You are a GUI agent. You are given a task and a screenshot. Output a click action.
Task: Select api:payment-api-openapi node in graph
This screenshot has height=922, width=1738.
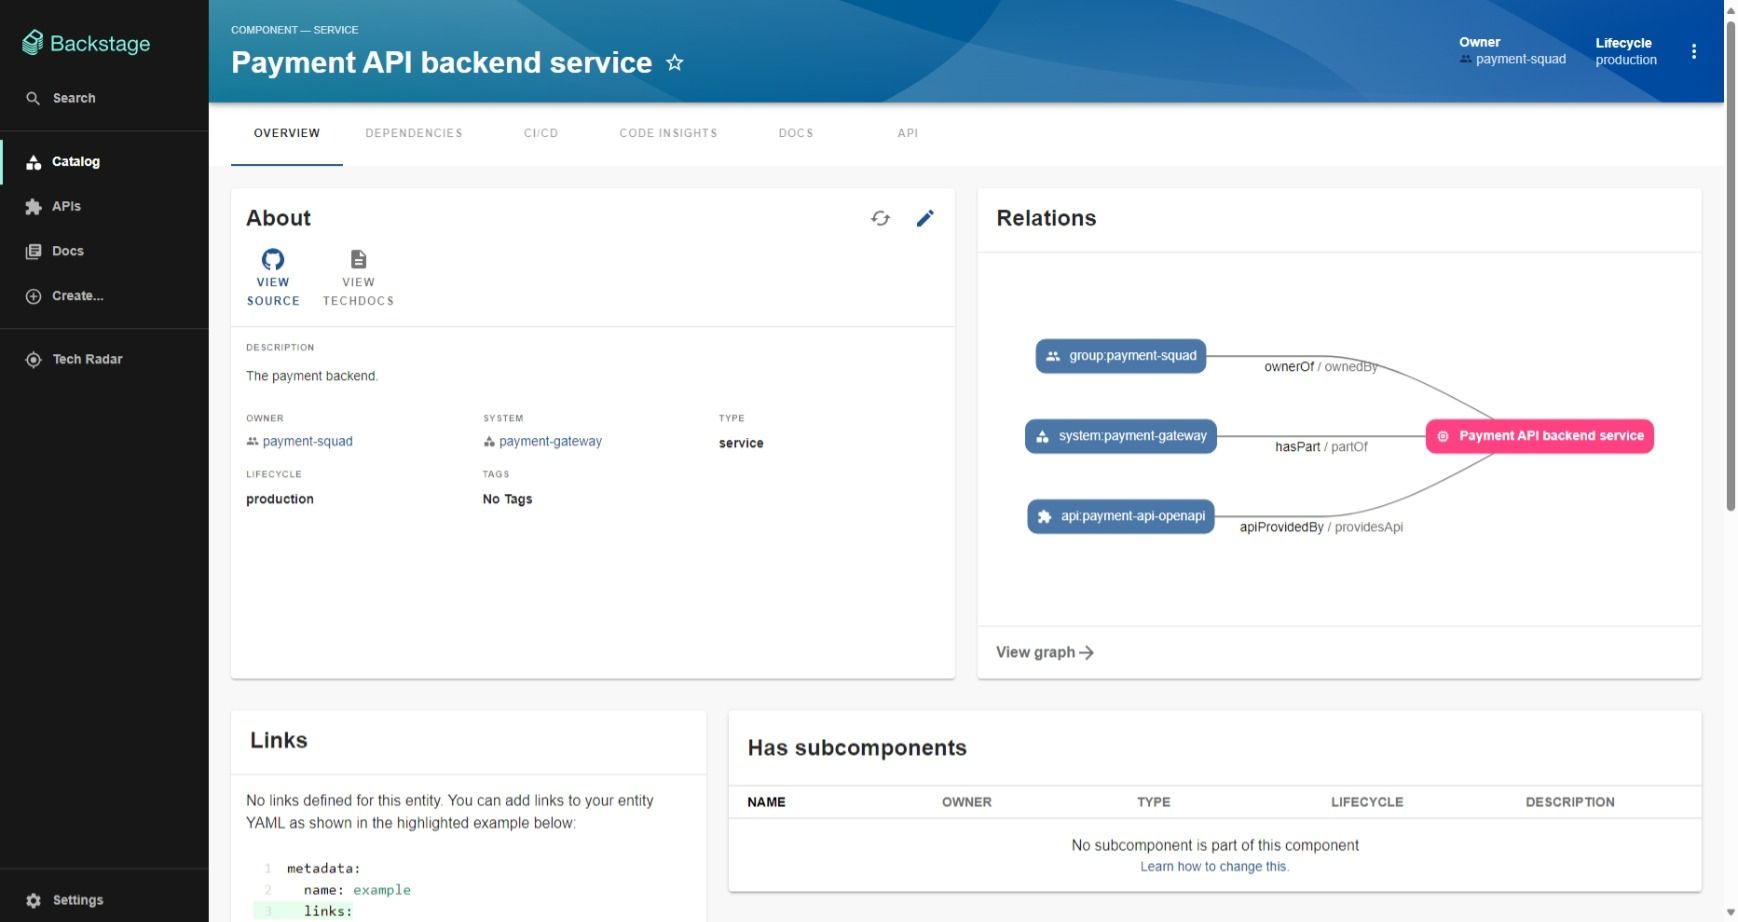point(1120,516)
